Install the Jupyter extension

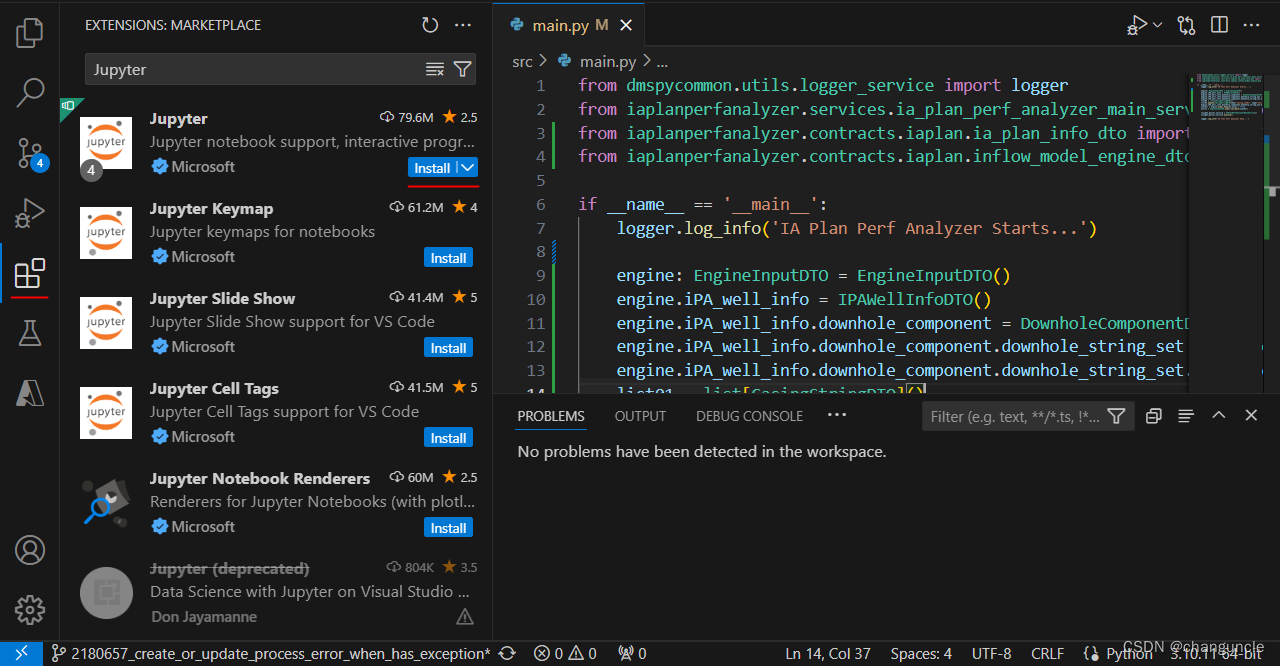(432, 168)
